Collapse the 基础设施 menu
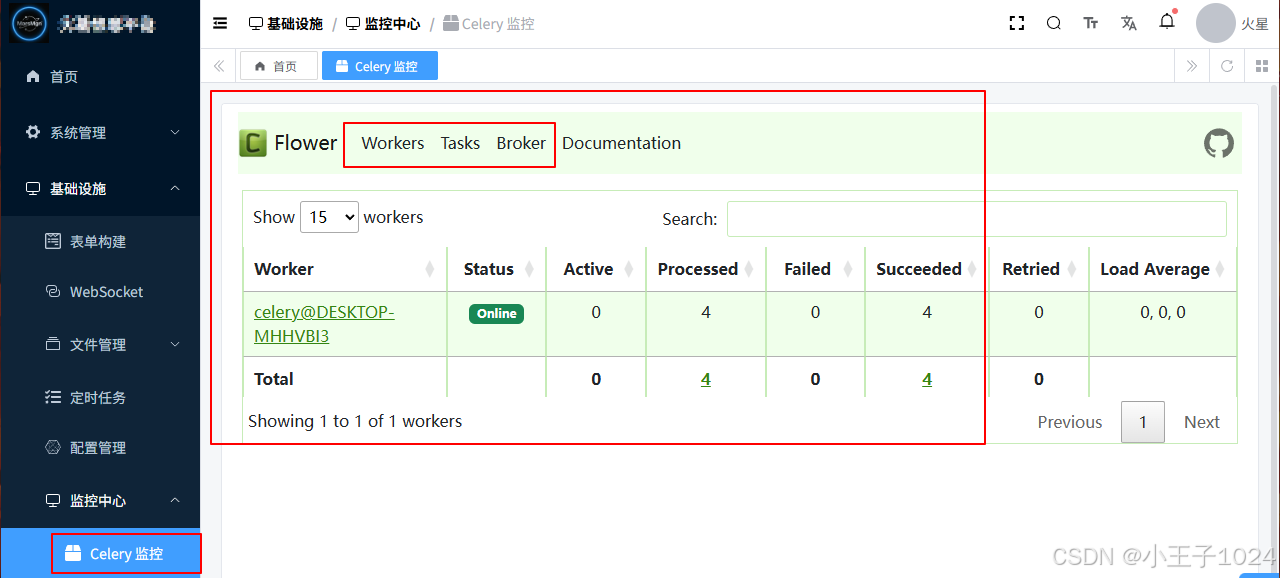The height and width of the screenshot is (578, 1280). pos(100,188)
